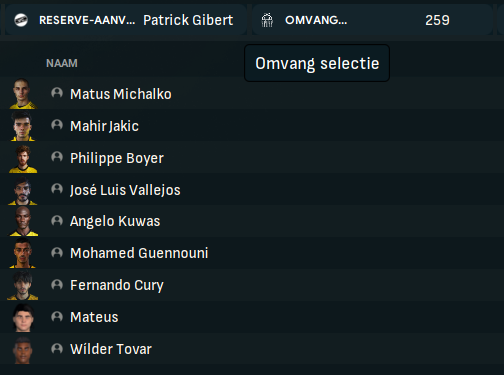
Task: Click the profile icon beside Mohamed Guennouni
Action: [x=57, y=253]
